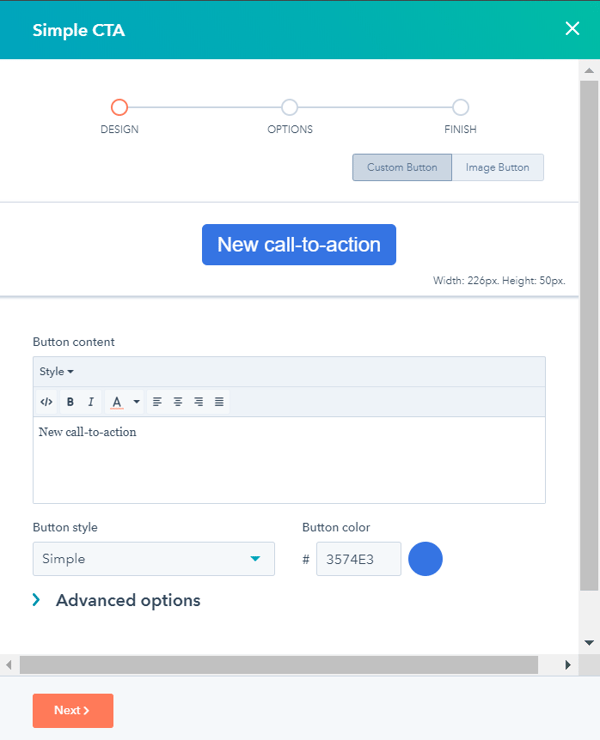600x740 pixels.
Task: Justify the button text
Action: click(x=219, y=402)
